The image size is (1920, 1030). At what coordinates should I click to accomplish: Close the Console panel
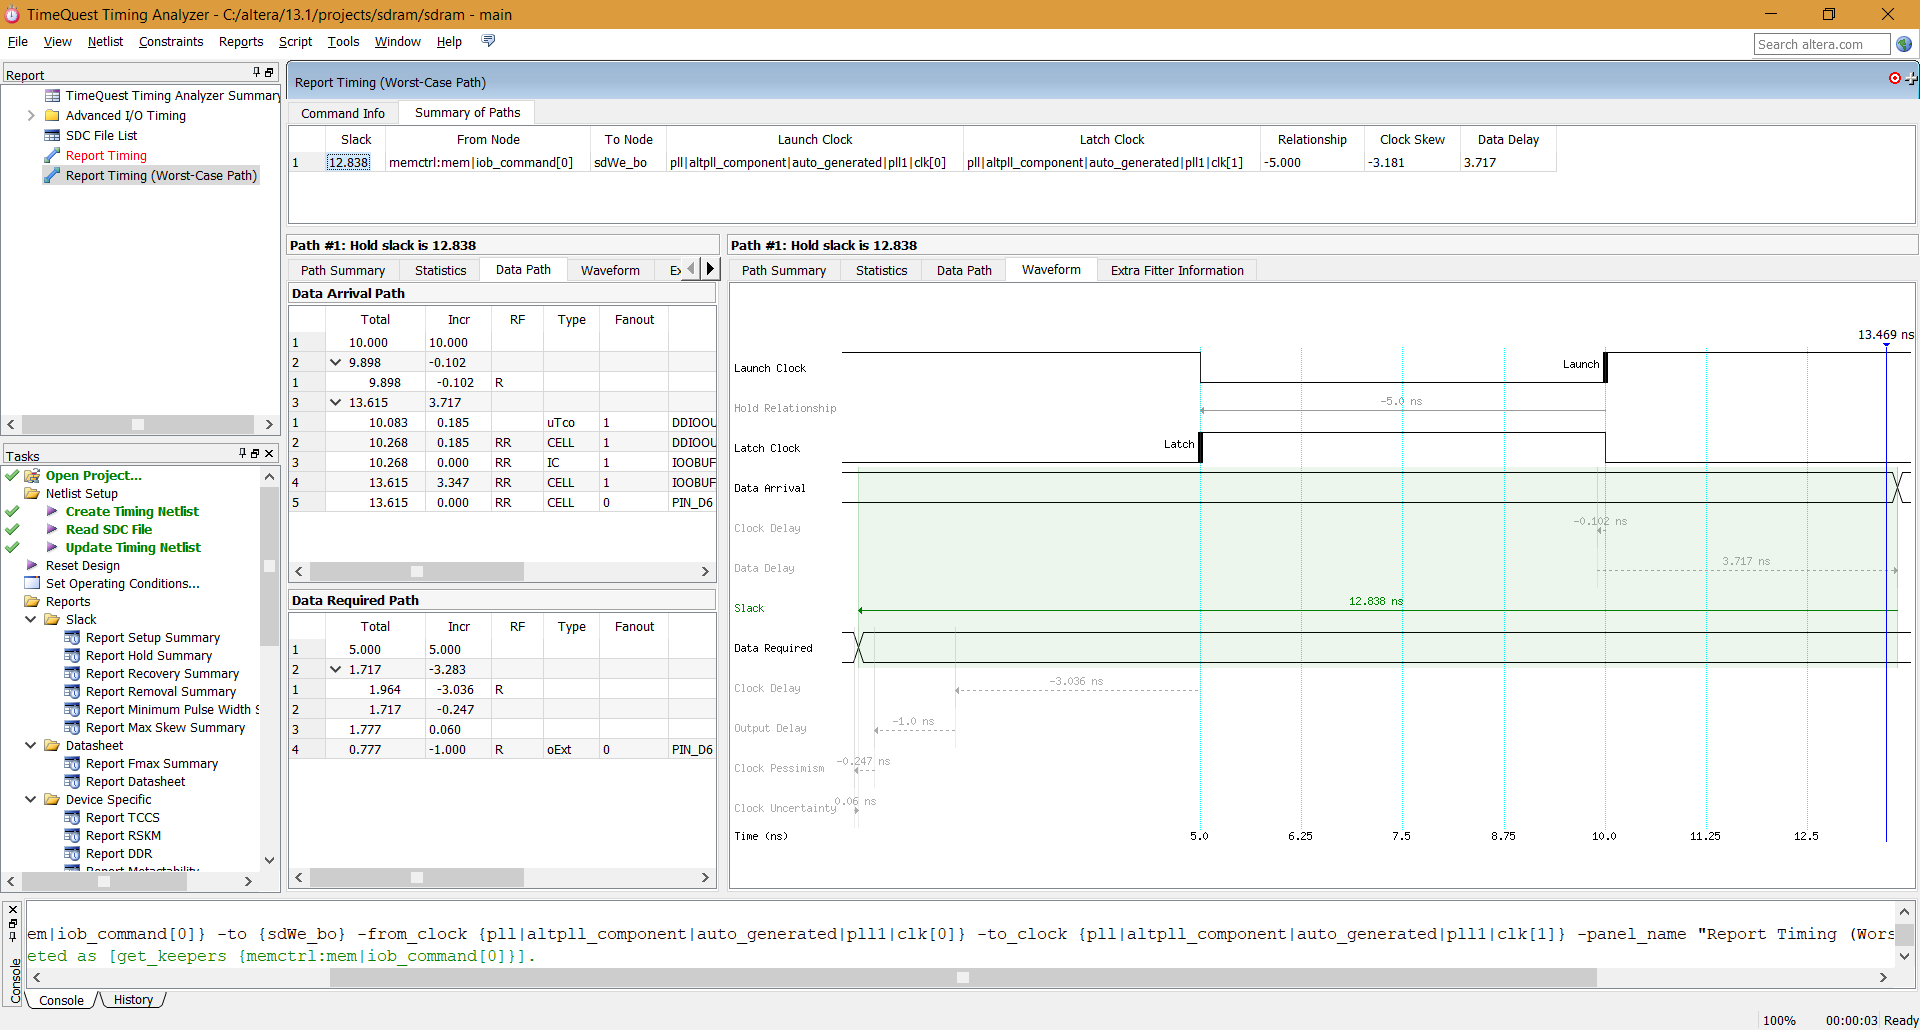point(13,910)
